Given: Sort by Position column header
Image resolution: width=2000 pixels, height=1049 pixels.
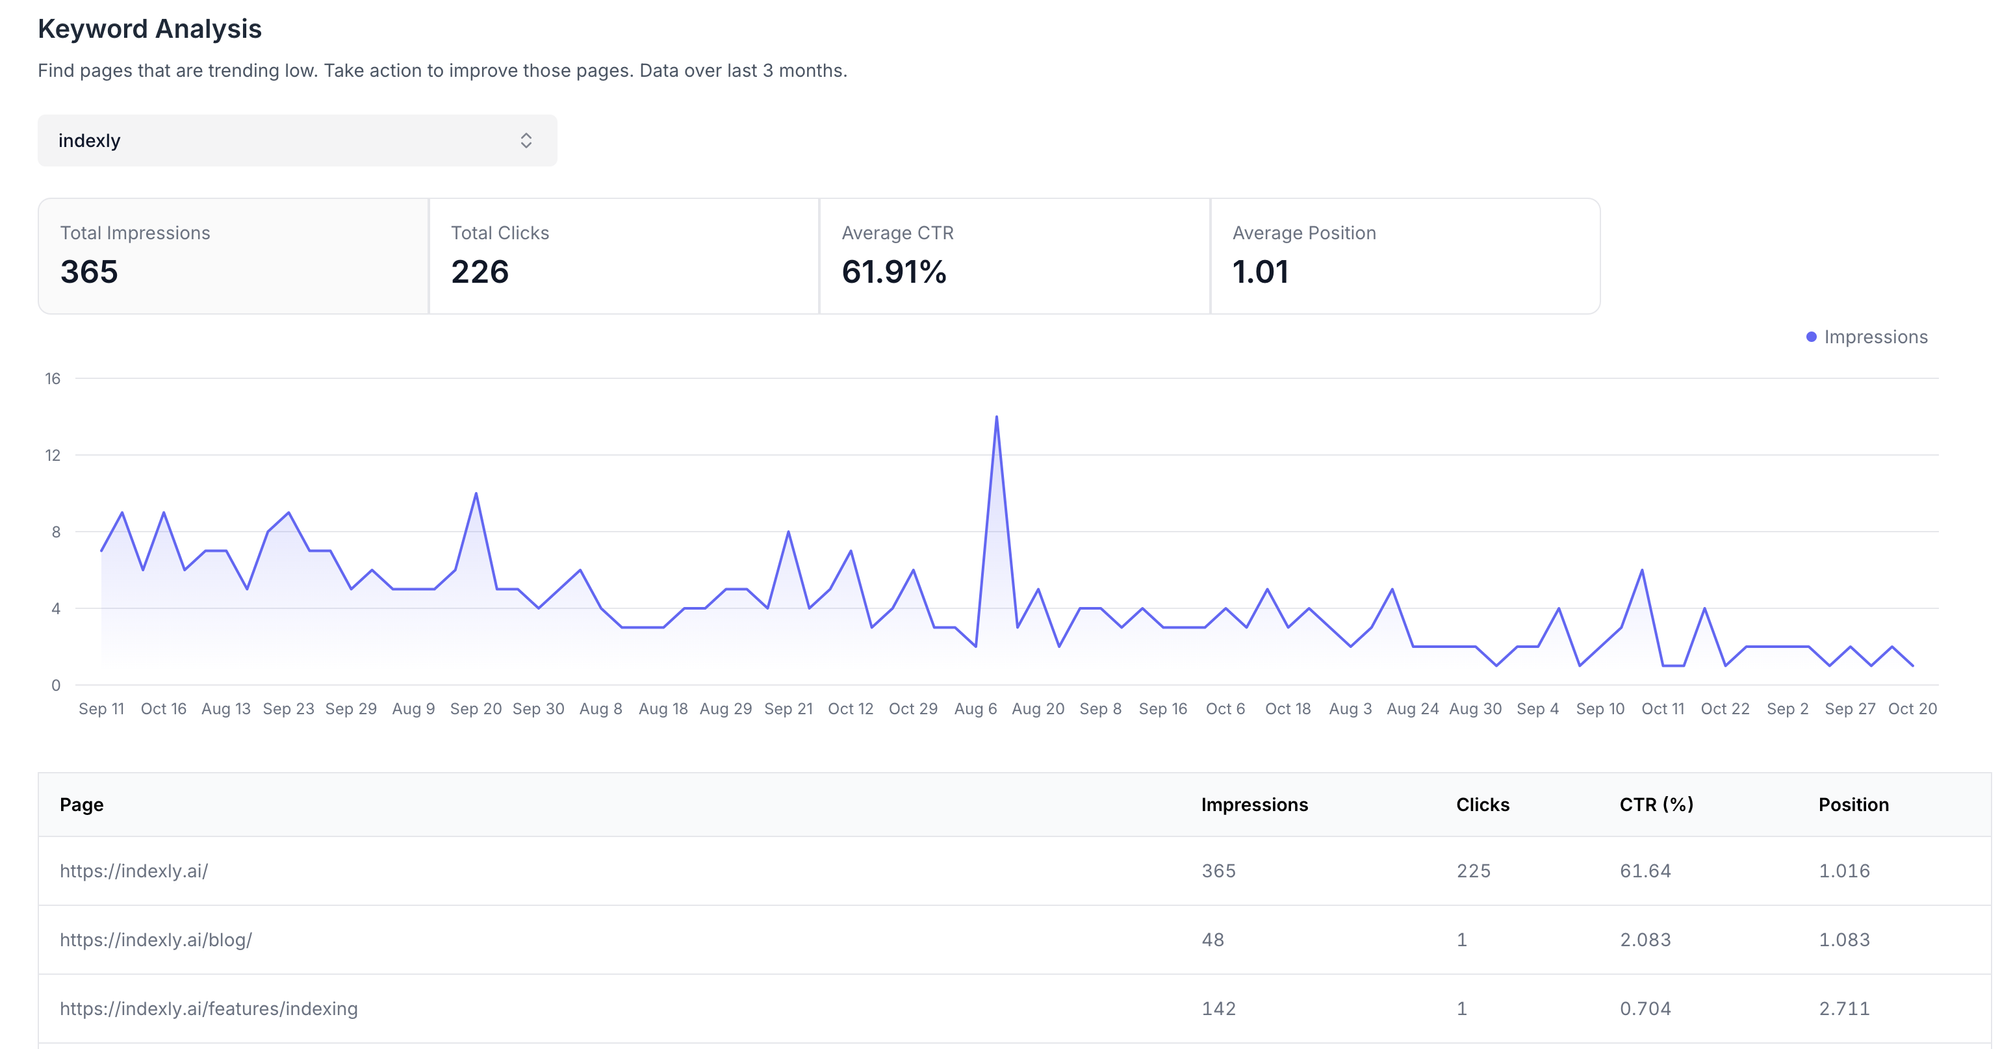Looking at the screenshot, I should coord(1853,805).
